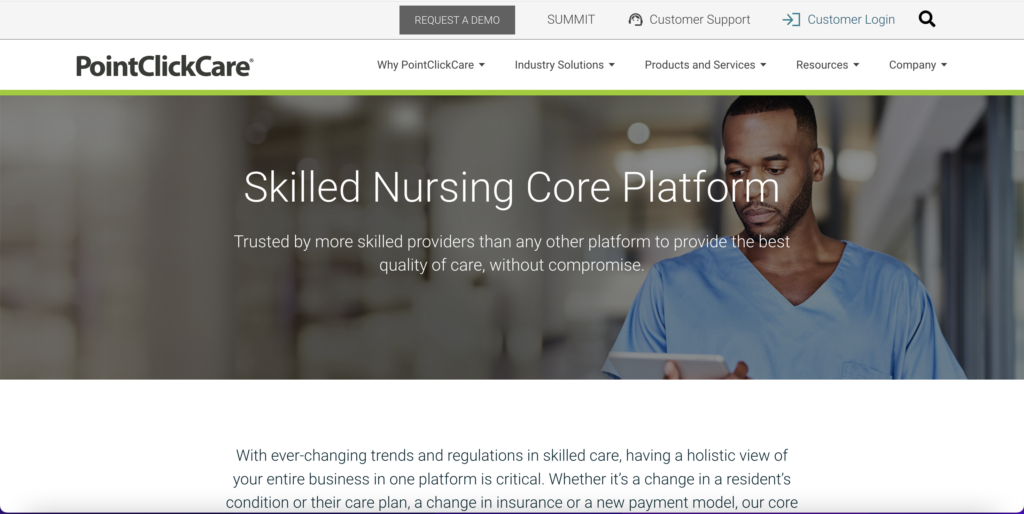Go to Customer Login text link
Image resolution: width=1024 pixels, height=514 pixels.
click(851, 20)
